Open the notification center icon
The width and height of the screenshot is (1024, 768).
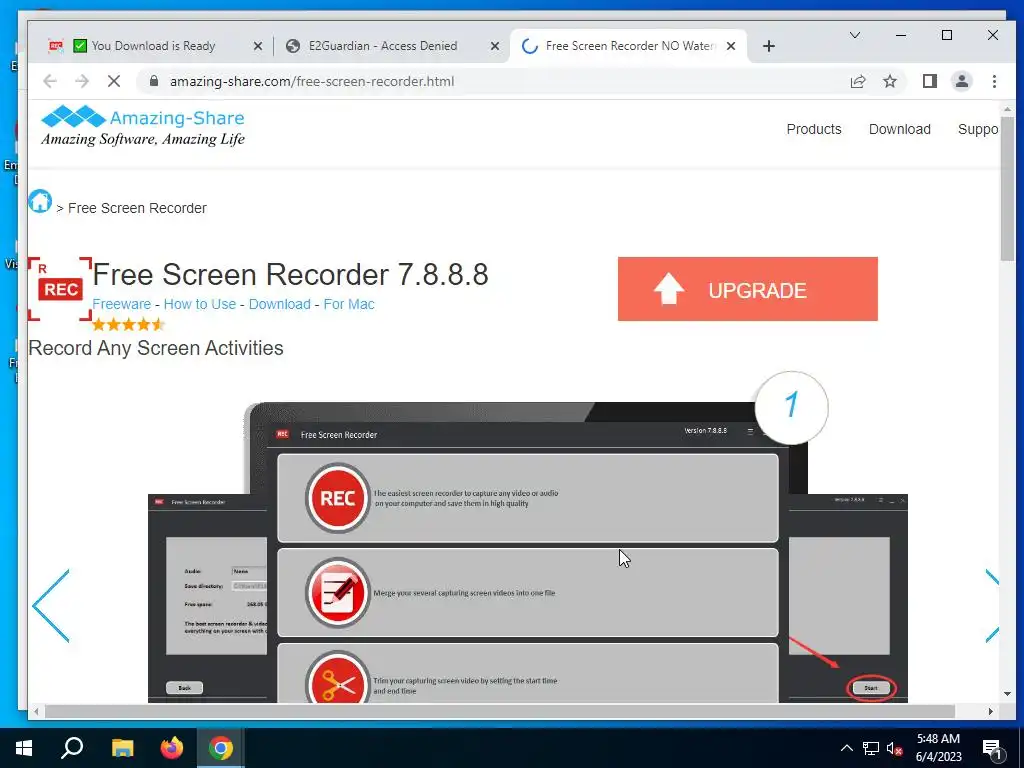coord(992,748)
